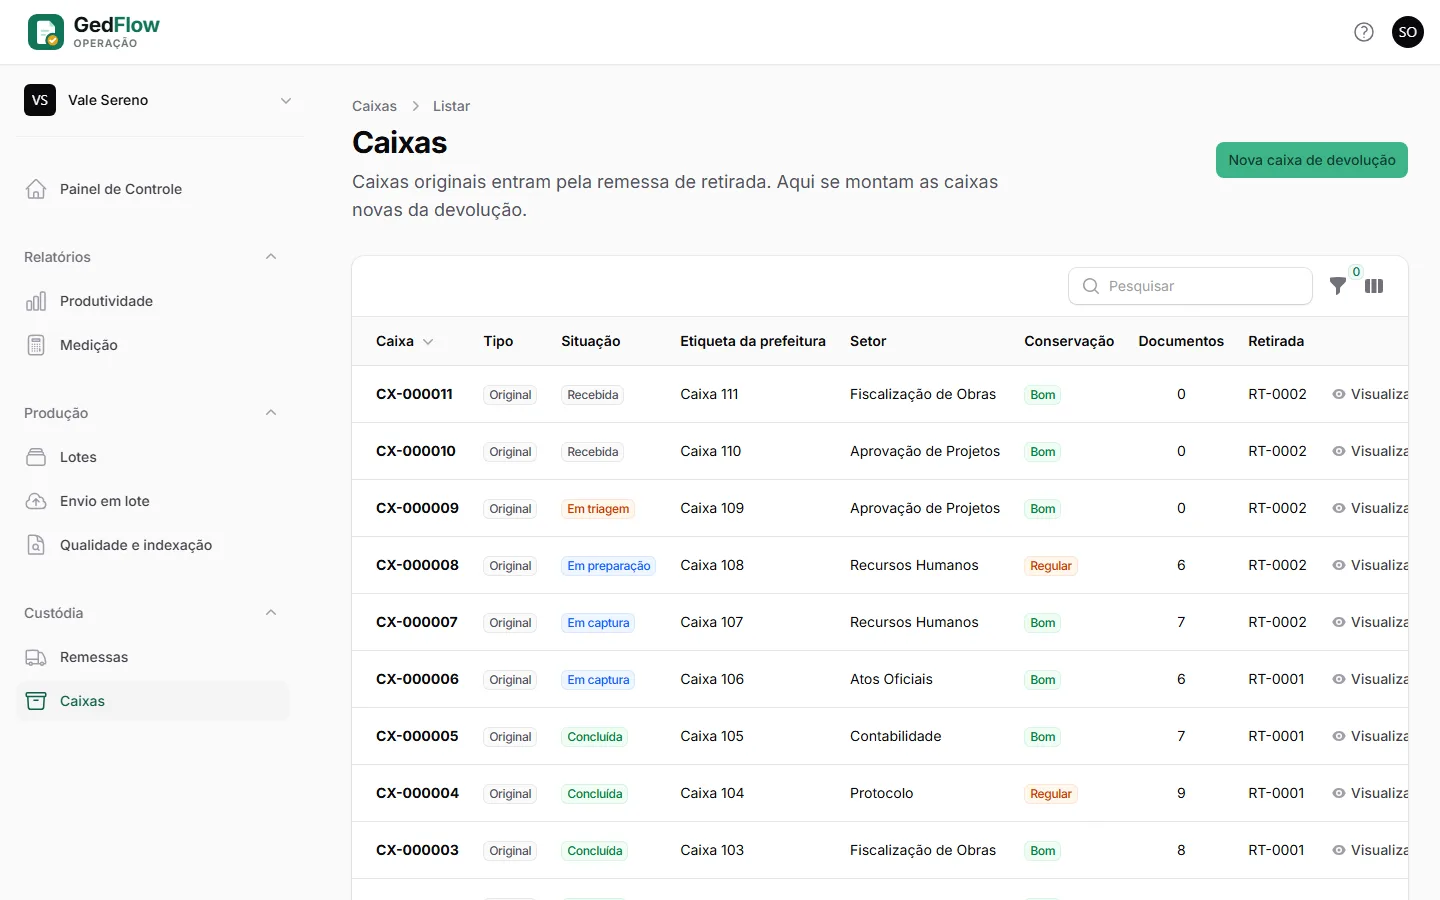Click the Caixas archive box icon
This screenshot has height=900, width=1440.
point(36,701)
